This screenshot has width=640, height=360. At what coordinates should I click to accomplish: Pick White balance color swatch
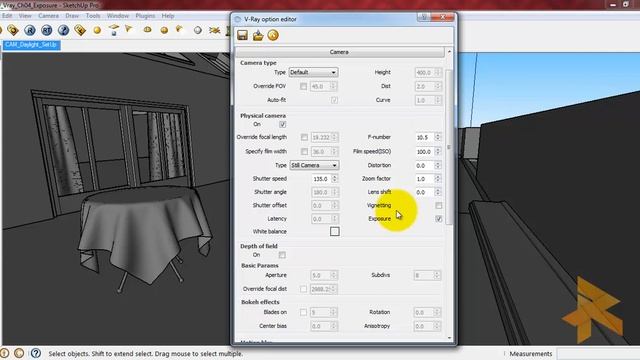335,231
